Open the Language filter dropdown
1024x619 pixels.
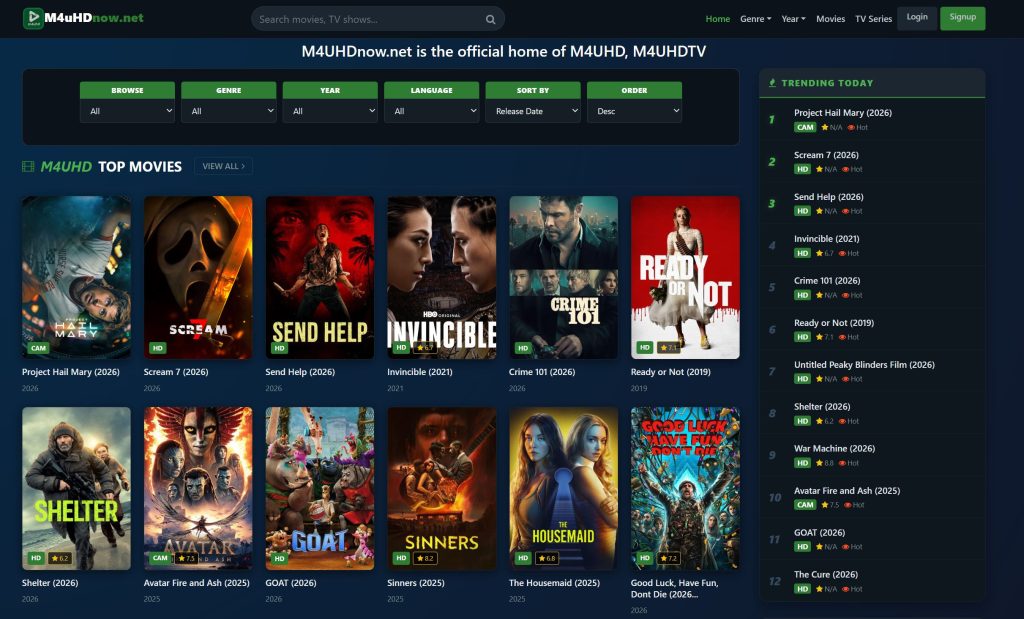pyautogui.click(x=431, y=110)
